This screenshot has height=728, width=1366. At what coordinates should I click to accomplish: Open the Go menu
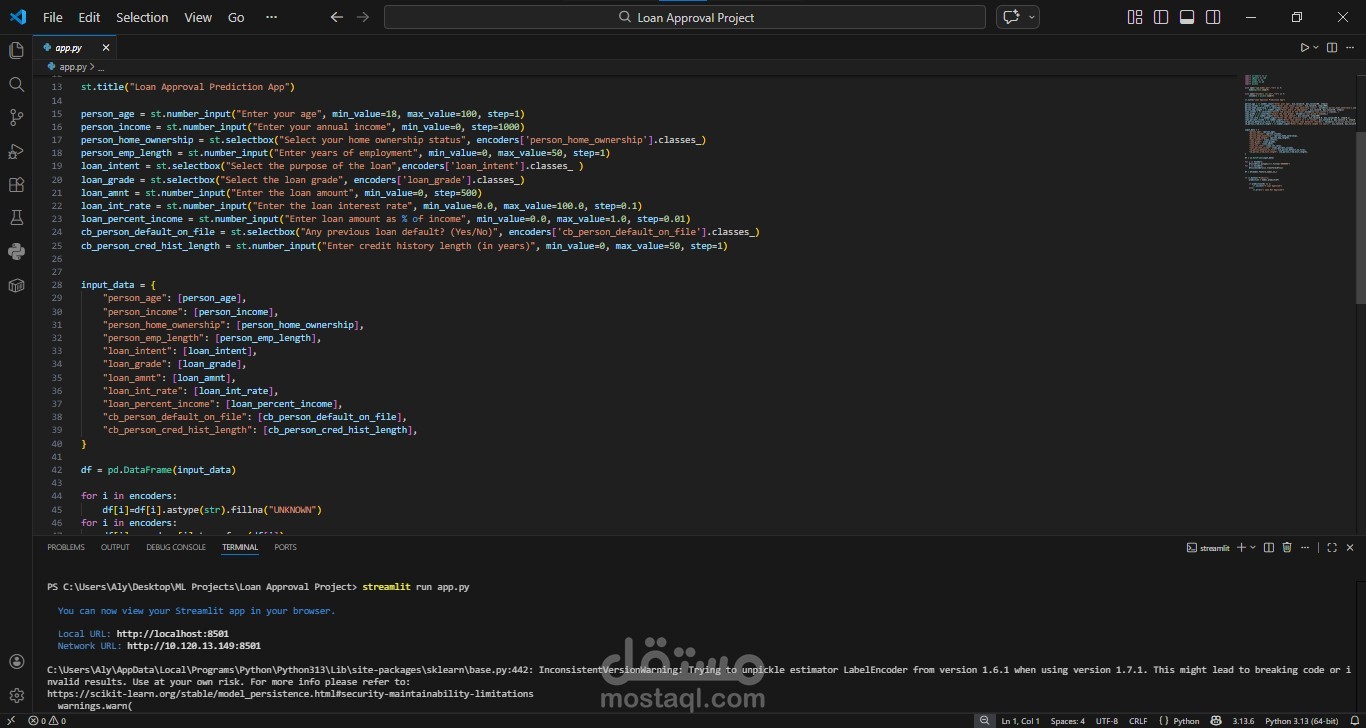point(236,17)
